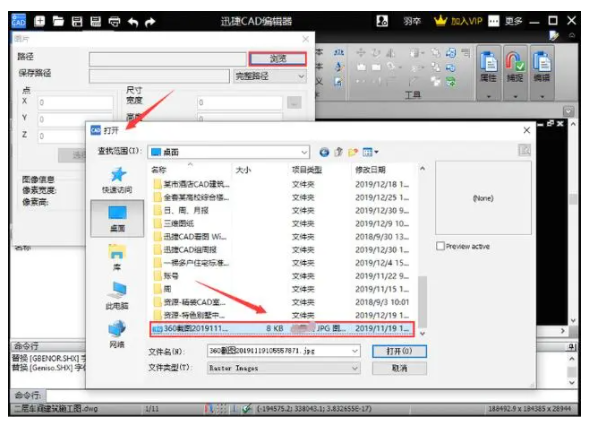
Task: Select the folder dated 2018/9/3 10:01
Action: click(282, 302)
